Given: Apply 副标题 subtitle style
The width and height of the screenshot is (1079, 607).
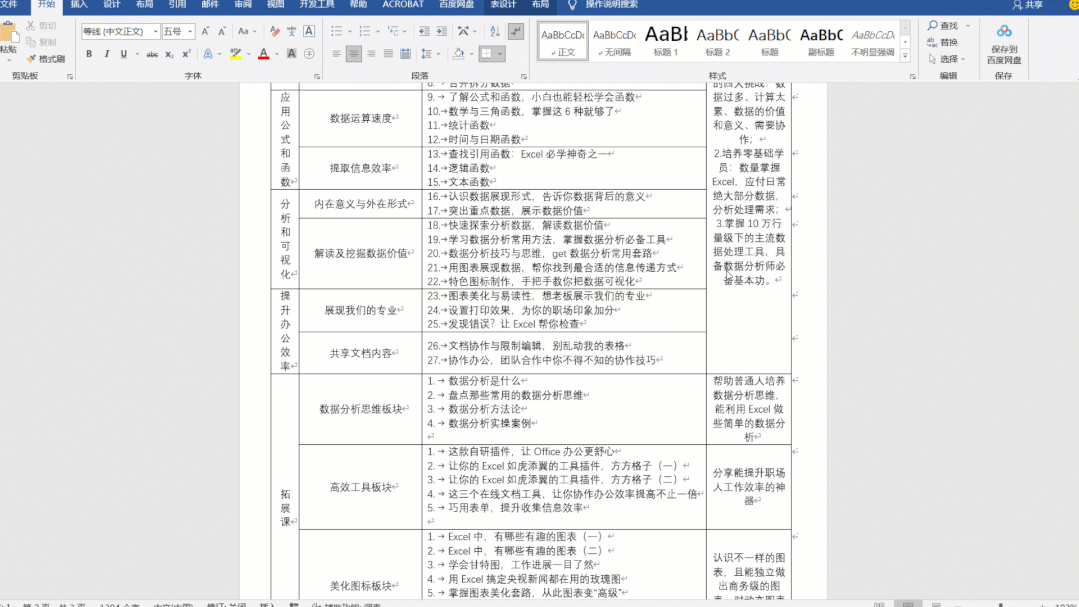Looking at the screenshot, I should click(821, 41).
